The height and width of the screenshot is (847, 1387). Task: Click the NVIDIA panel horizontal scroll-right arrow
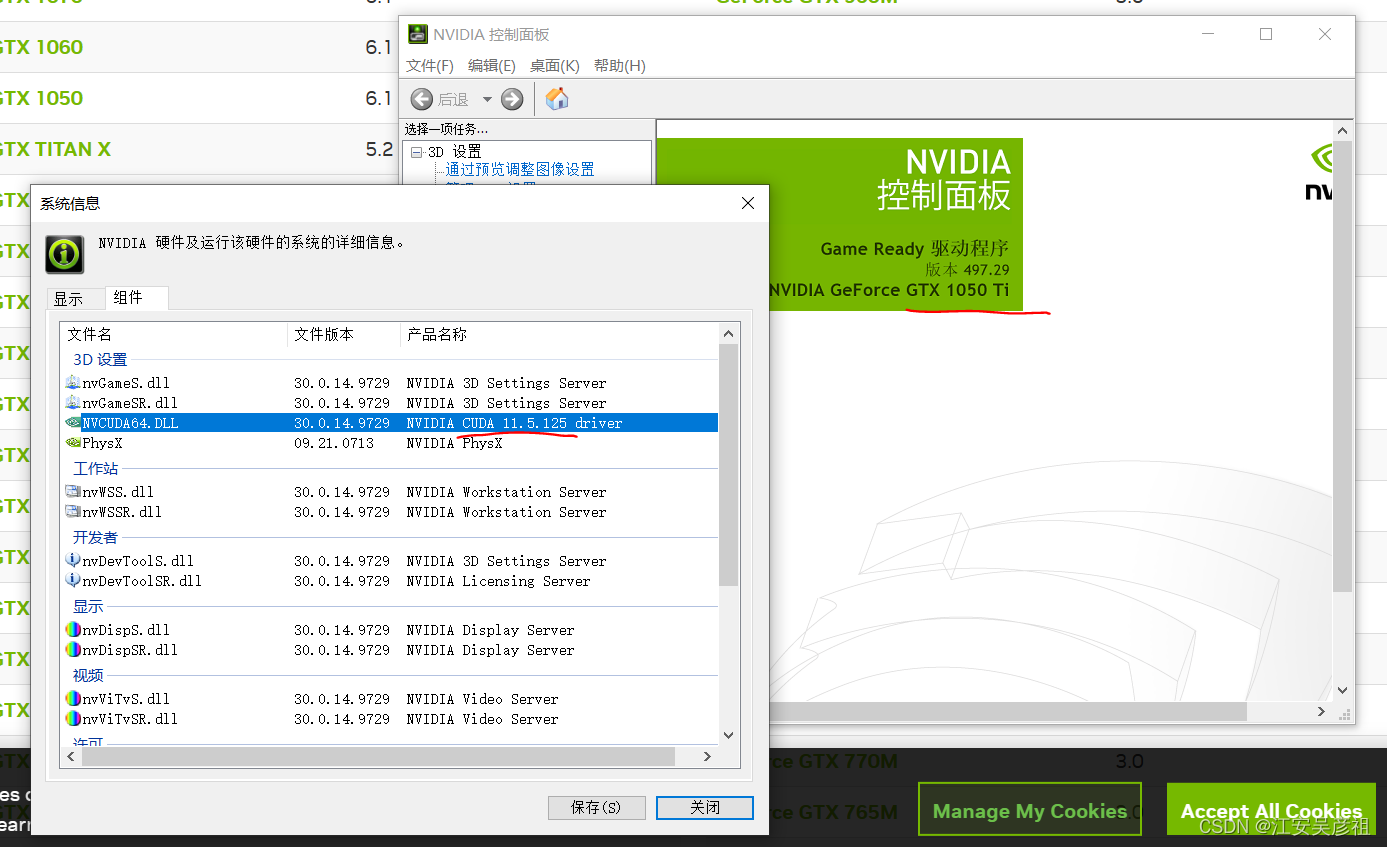click(x=1321, y=712)
